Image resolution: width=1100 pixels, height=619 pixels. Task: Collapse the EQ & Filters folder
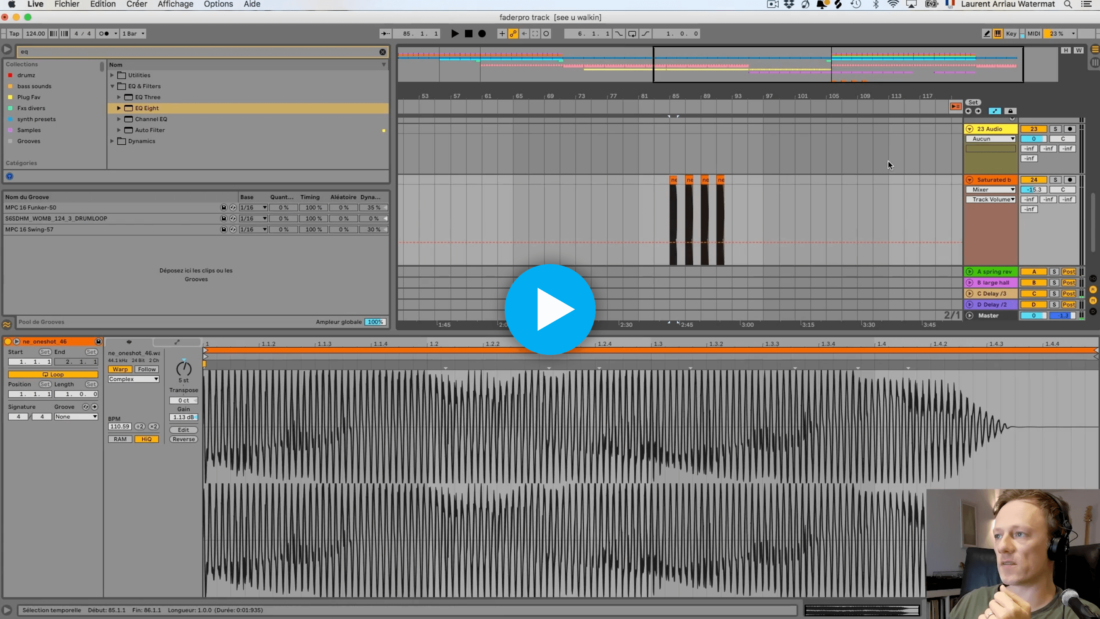point(112,86)
